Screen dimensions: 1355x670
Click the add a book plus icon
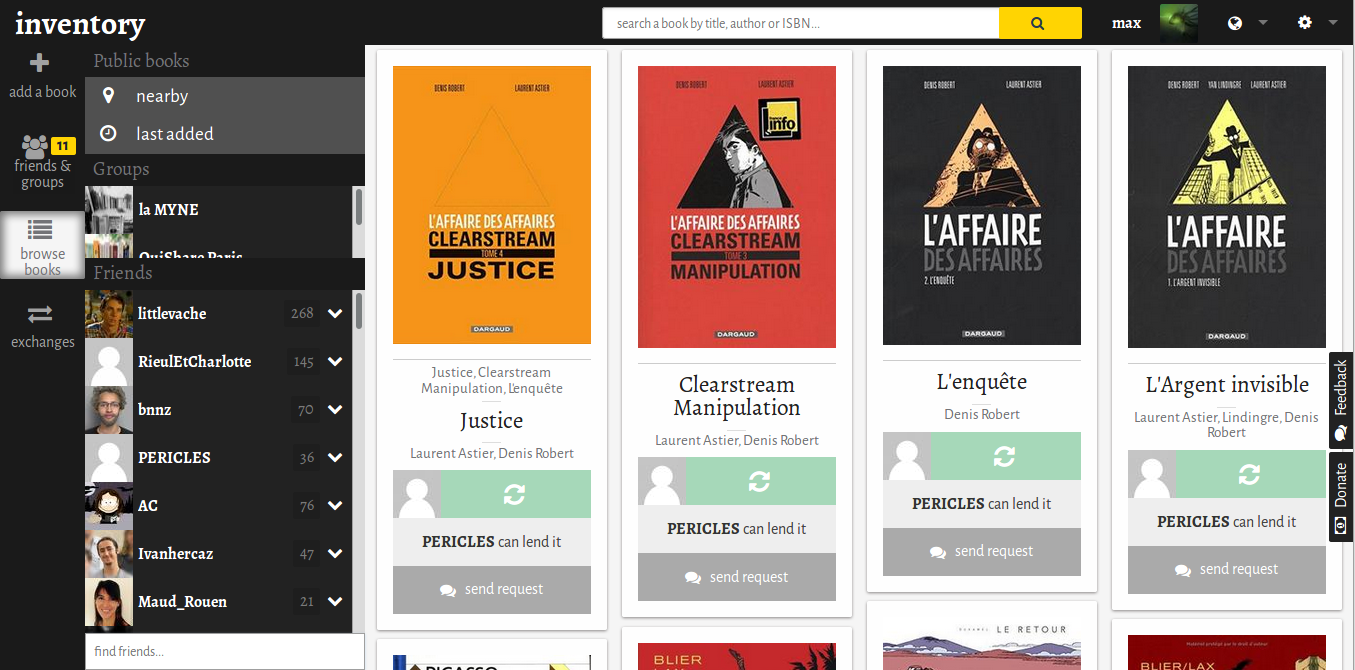[40, 63]
